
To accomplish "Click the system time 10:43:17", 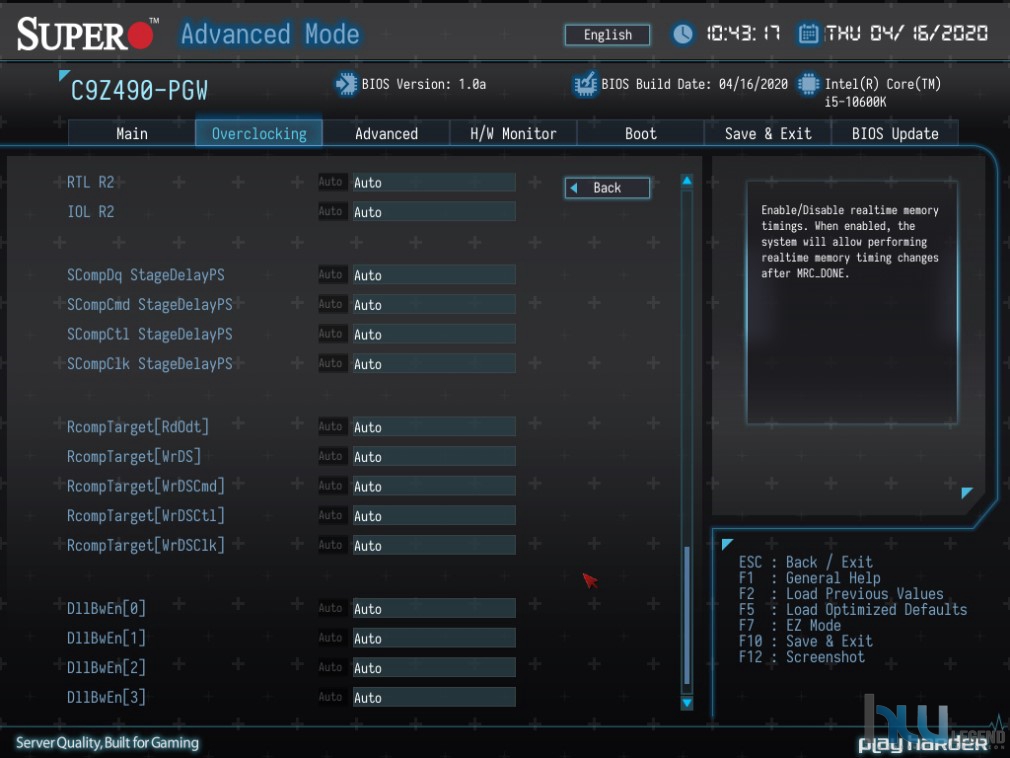I will point(743,33).
